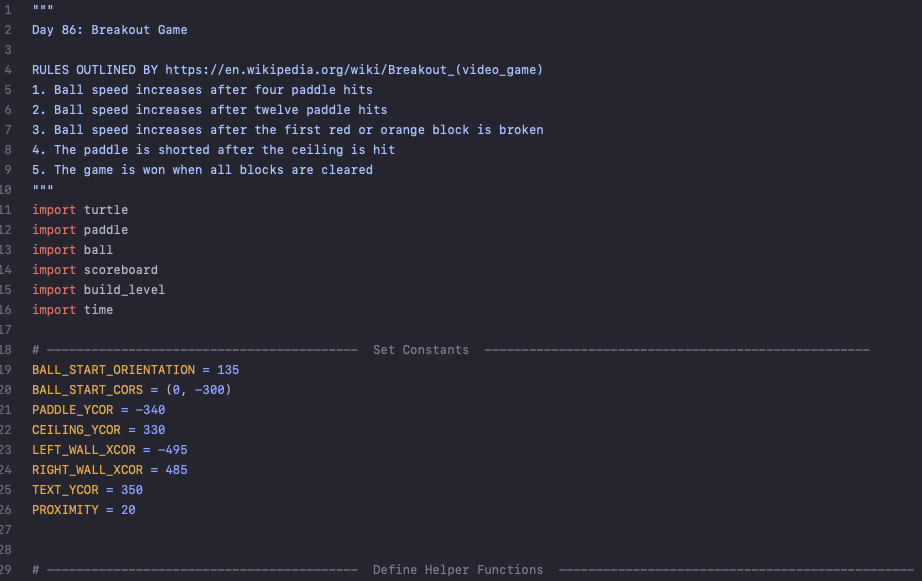The width and height of the screenshot is (922, 581).
Task: Click the PADDLE_YCOR constant
Action: click(x=72, y=410)
